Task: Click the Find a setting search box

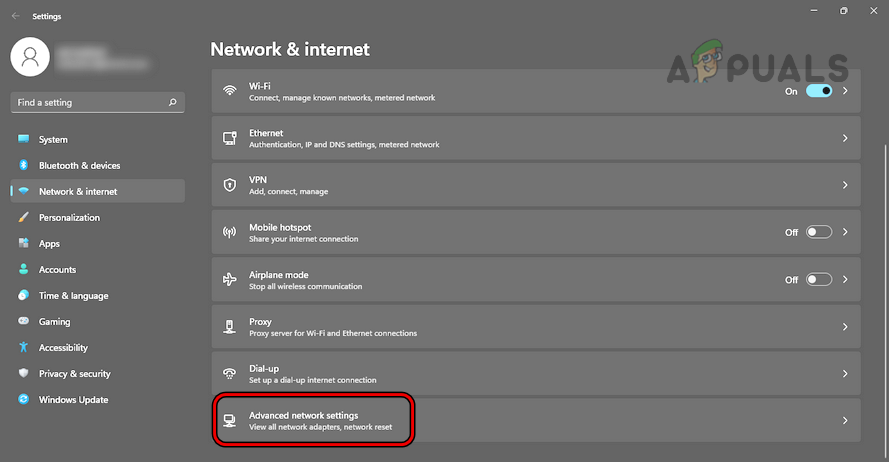Action: tap(90, 102)
